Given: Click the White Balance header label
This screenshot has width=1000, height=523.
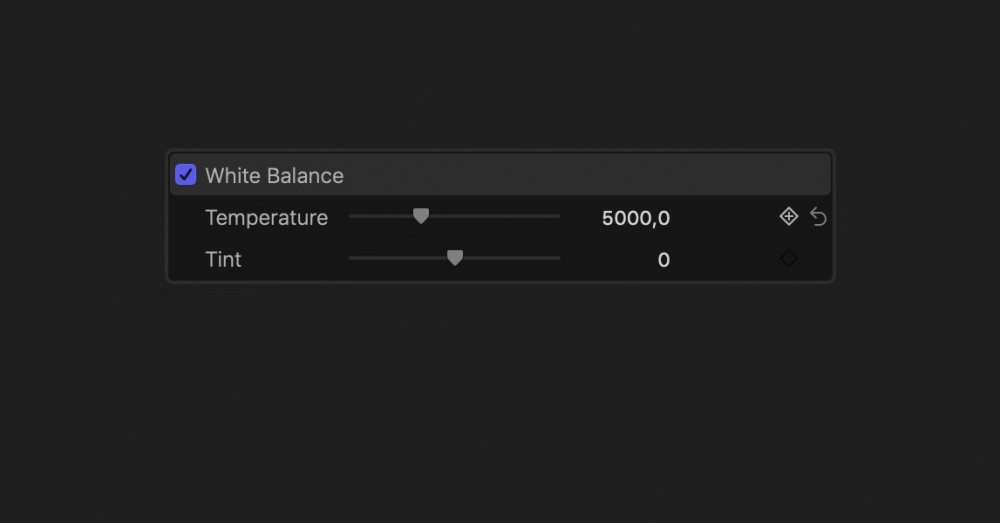Looking at the screenshot, I should pyautogui.click(x=274, y=176).
